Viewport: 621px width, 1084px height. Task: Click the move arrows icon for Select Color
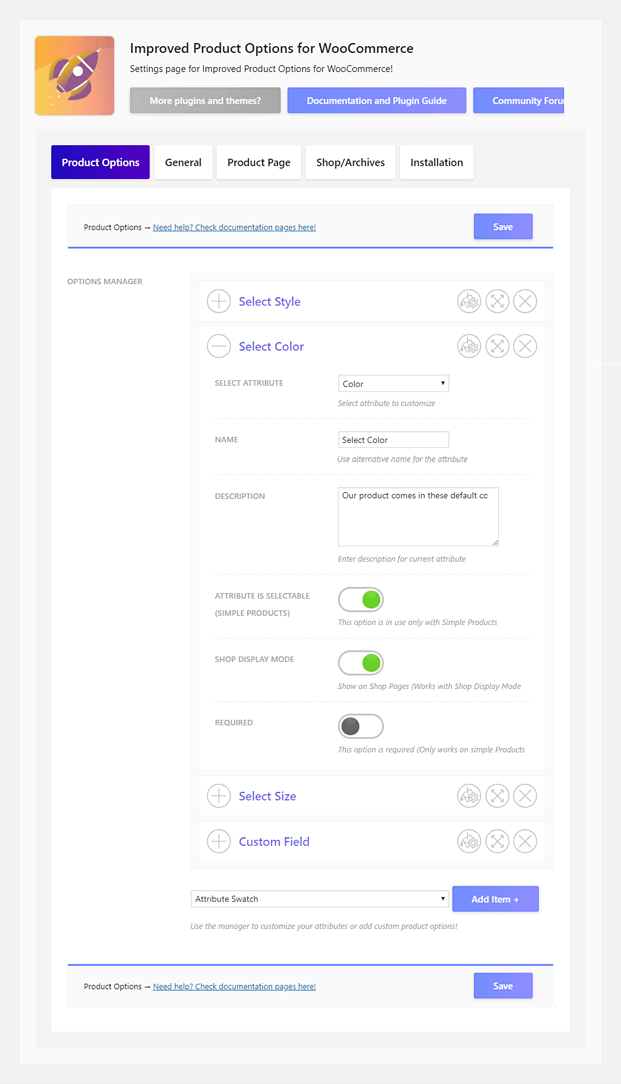click(497, 346)
